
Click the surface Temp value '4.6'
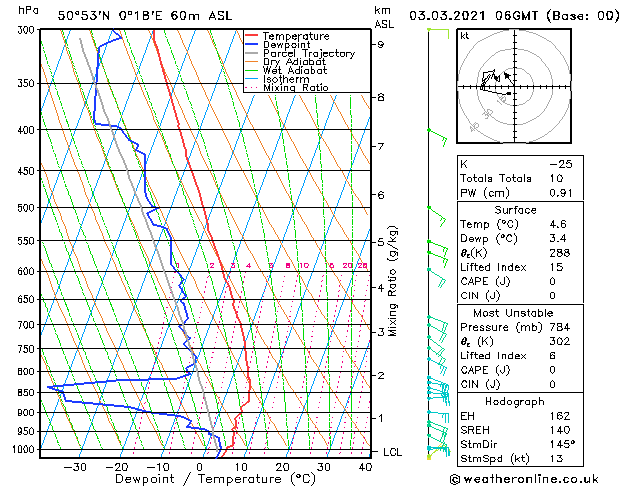tap(558, 224)
